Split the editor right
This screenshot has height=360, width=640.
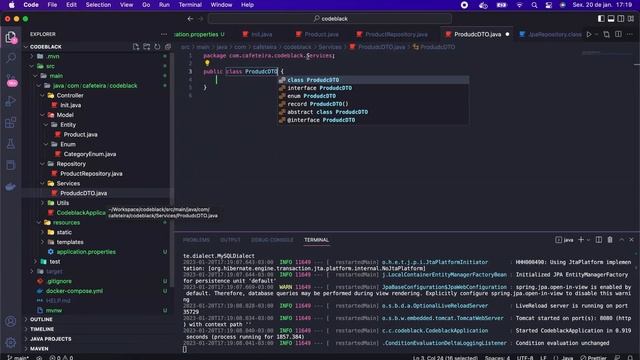pos(618,34)
